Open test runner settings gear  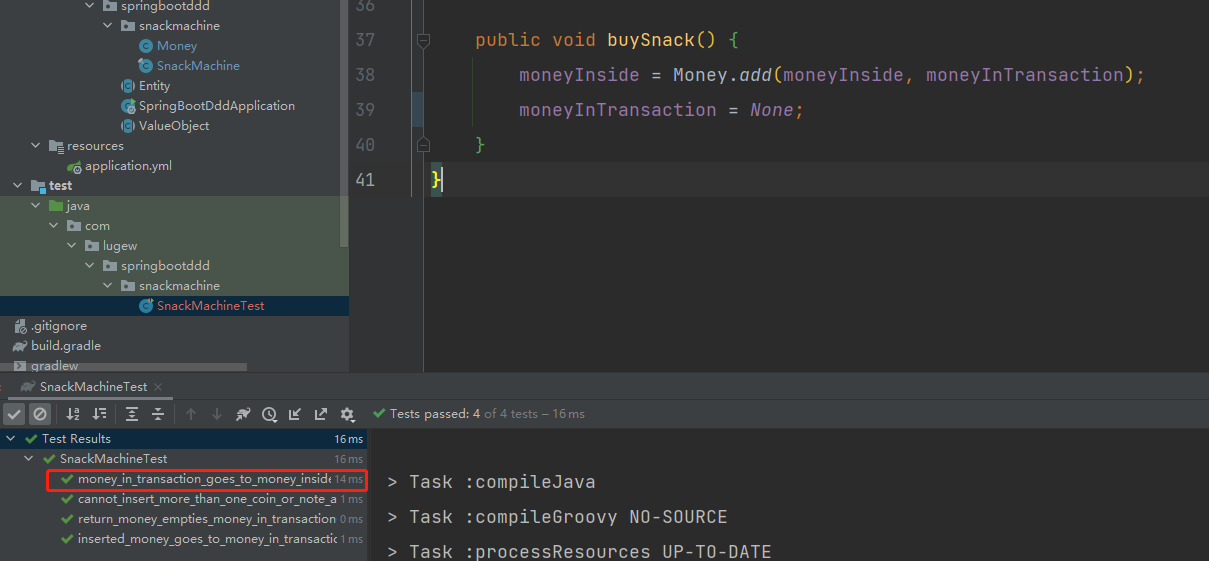coord(347,414)
